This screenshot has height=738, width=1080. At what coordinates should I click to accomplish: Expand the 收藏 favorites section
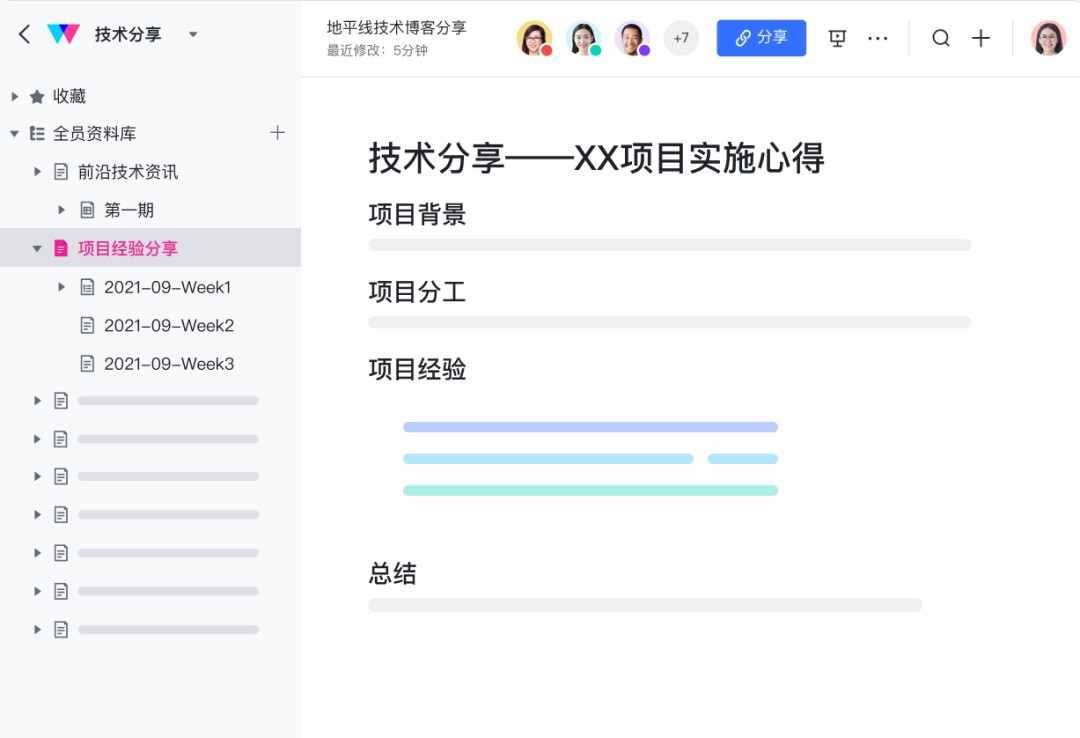click(15, 97)
